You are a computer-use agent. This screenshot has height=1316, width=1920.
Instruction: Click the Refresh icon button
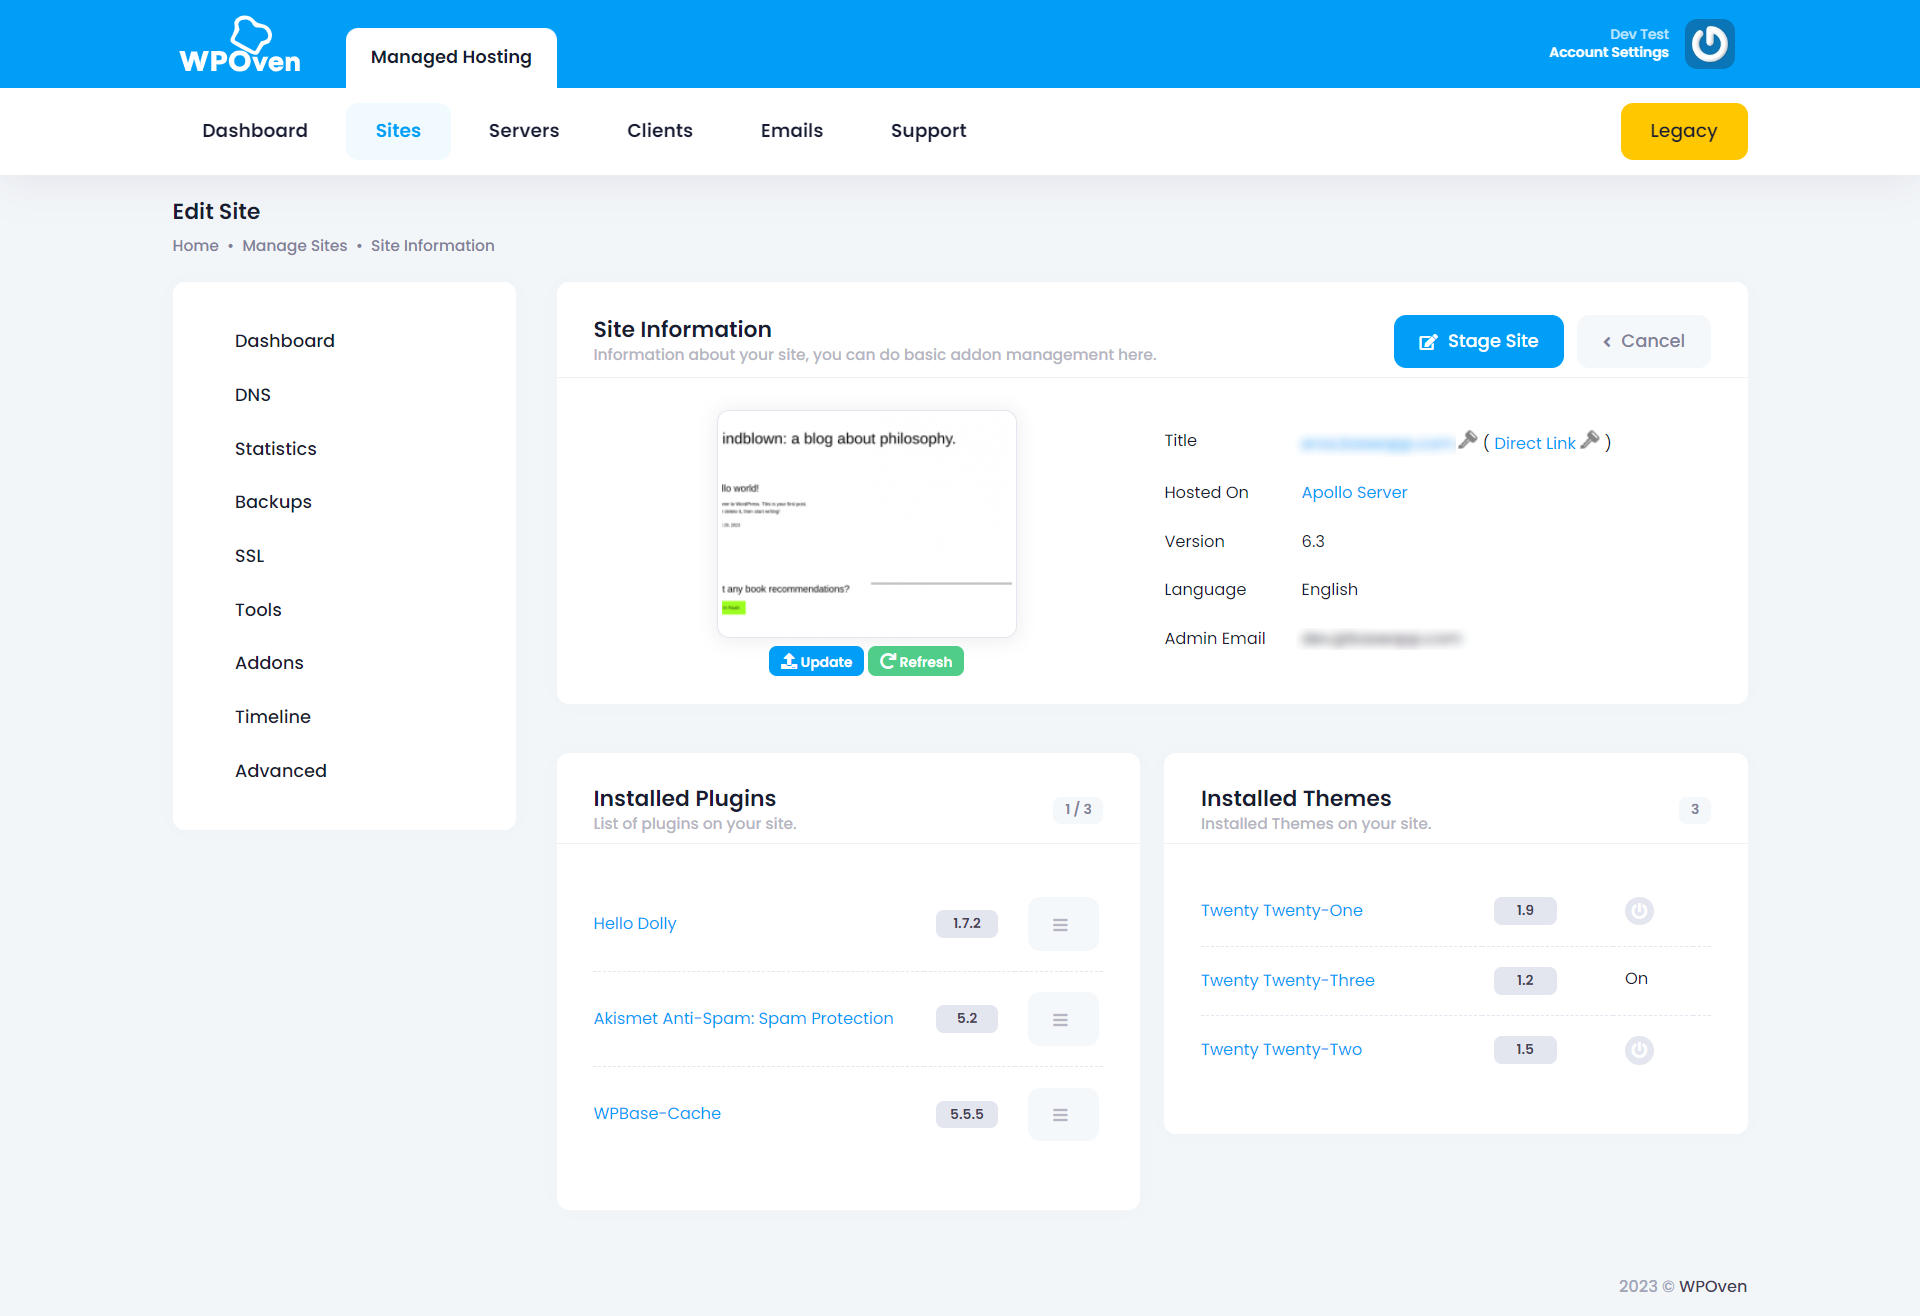click(915, 661)
